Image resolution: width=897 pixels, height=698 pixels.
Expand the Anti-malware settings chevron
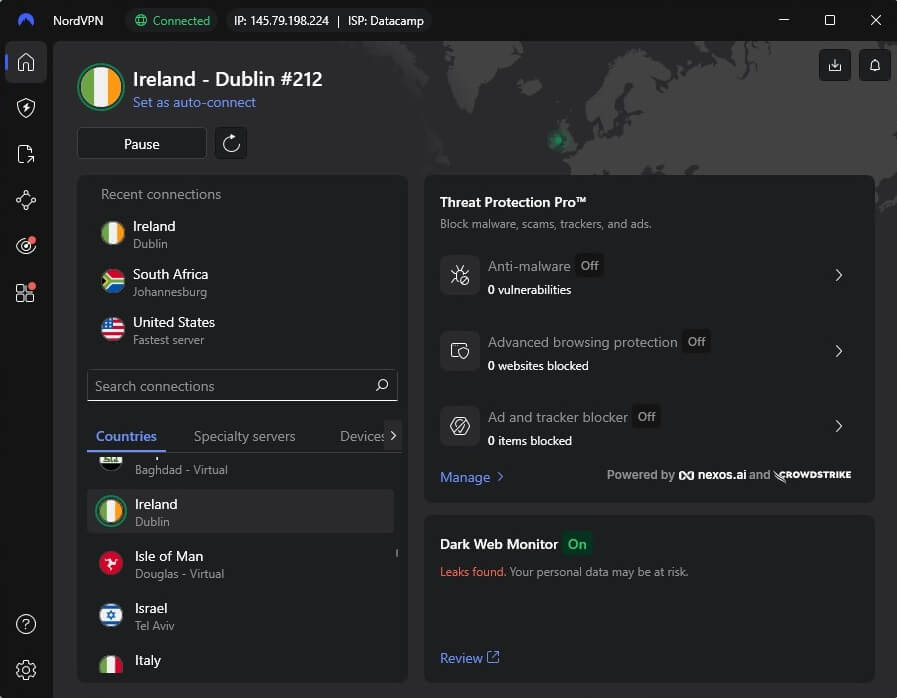tap(839, 275)
